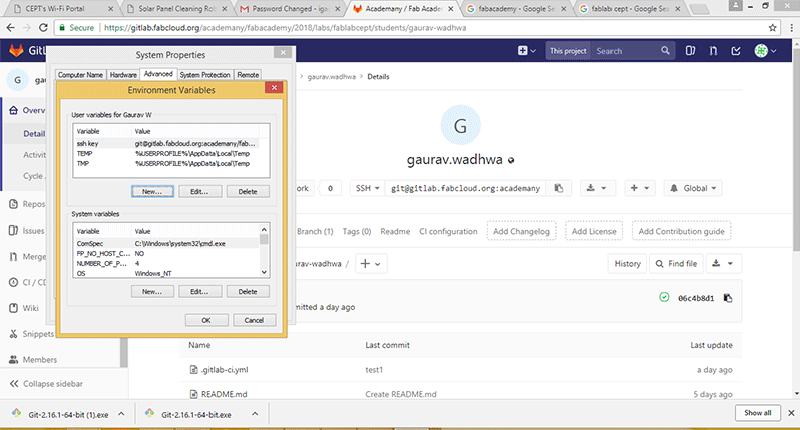The height and width of the screenshot is (430, 800).
Task: Select the ComSpec system variable row
Action: (167, 243)
